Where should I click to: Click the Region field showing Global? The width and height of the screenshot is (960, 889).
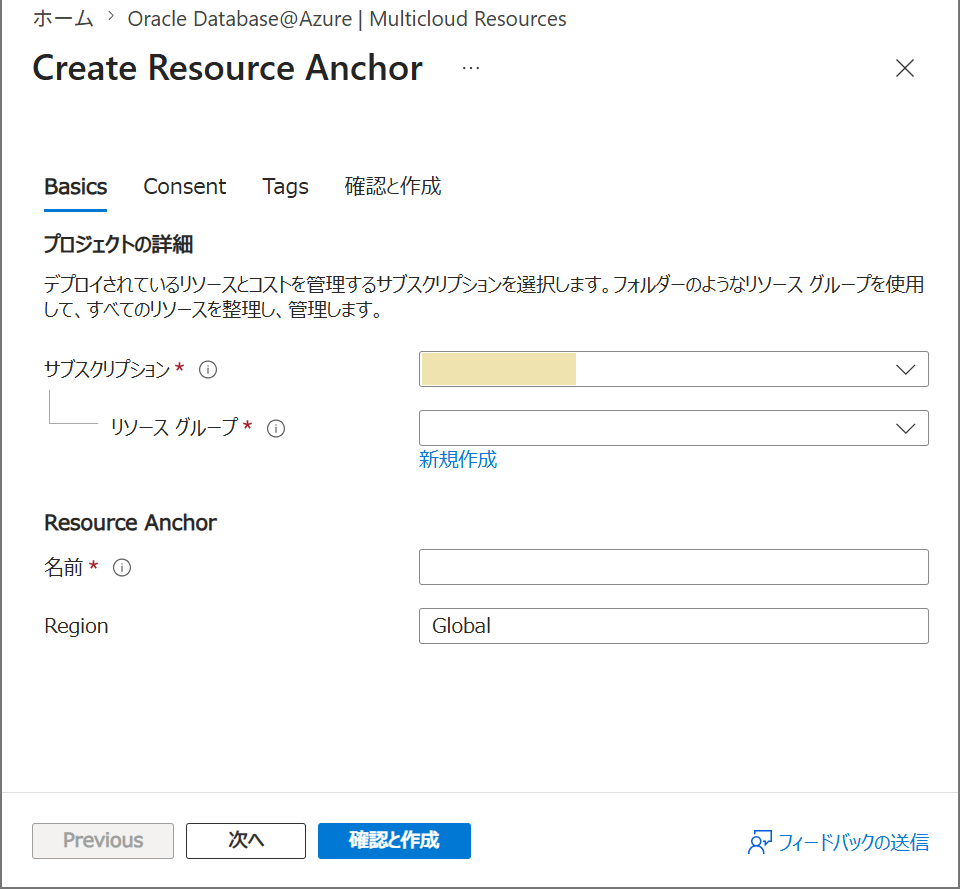(673, 626)
